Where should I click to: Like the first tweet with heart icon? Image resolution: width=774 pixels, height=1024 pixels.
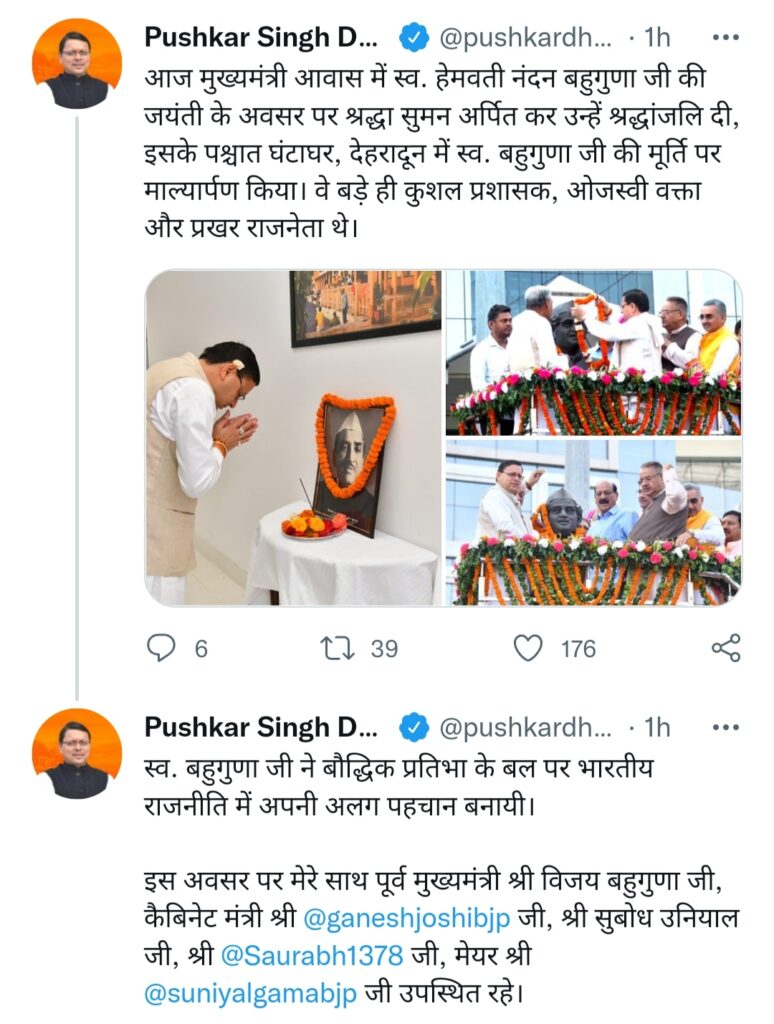point(528,648)
